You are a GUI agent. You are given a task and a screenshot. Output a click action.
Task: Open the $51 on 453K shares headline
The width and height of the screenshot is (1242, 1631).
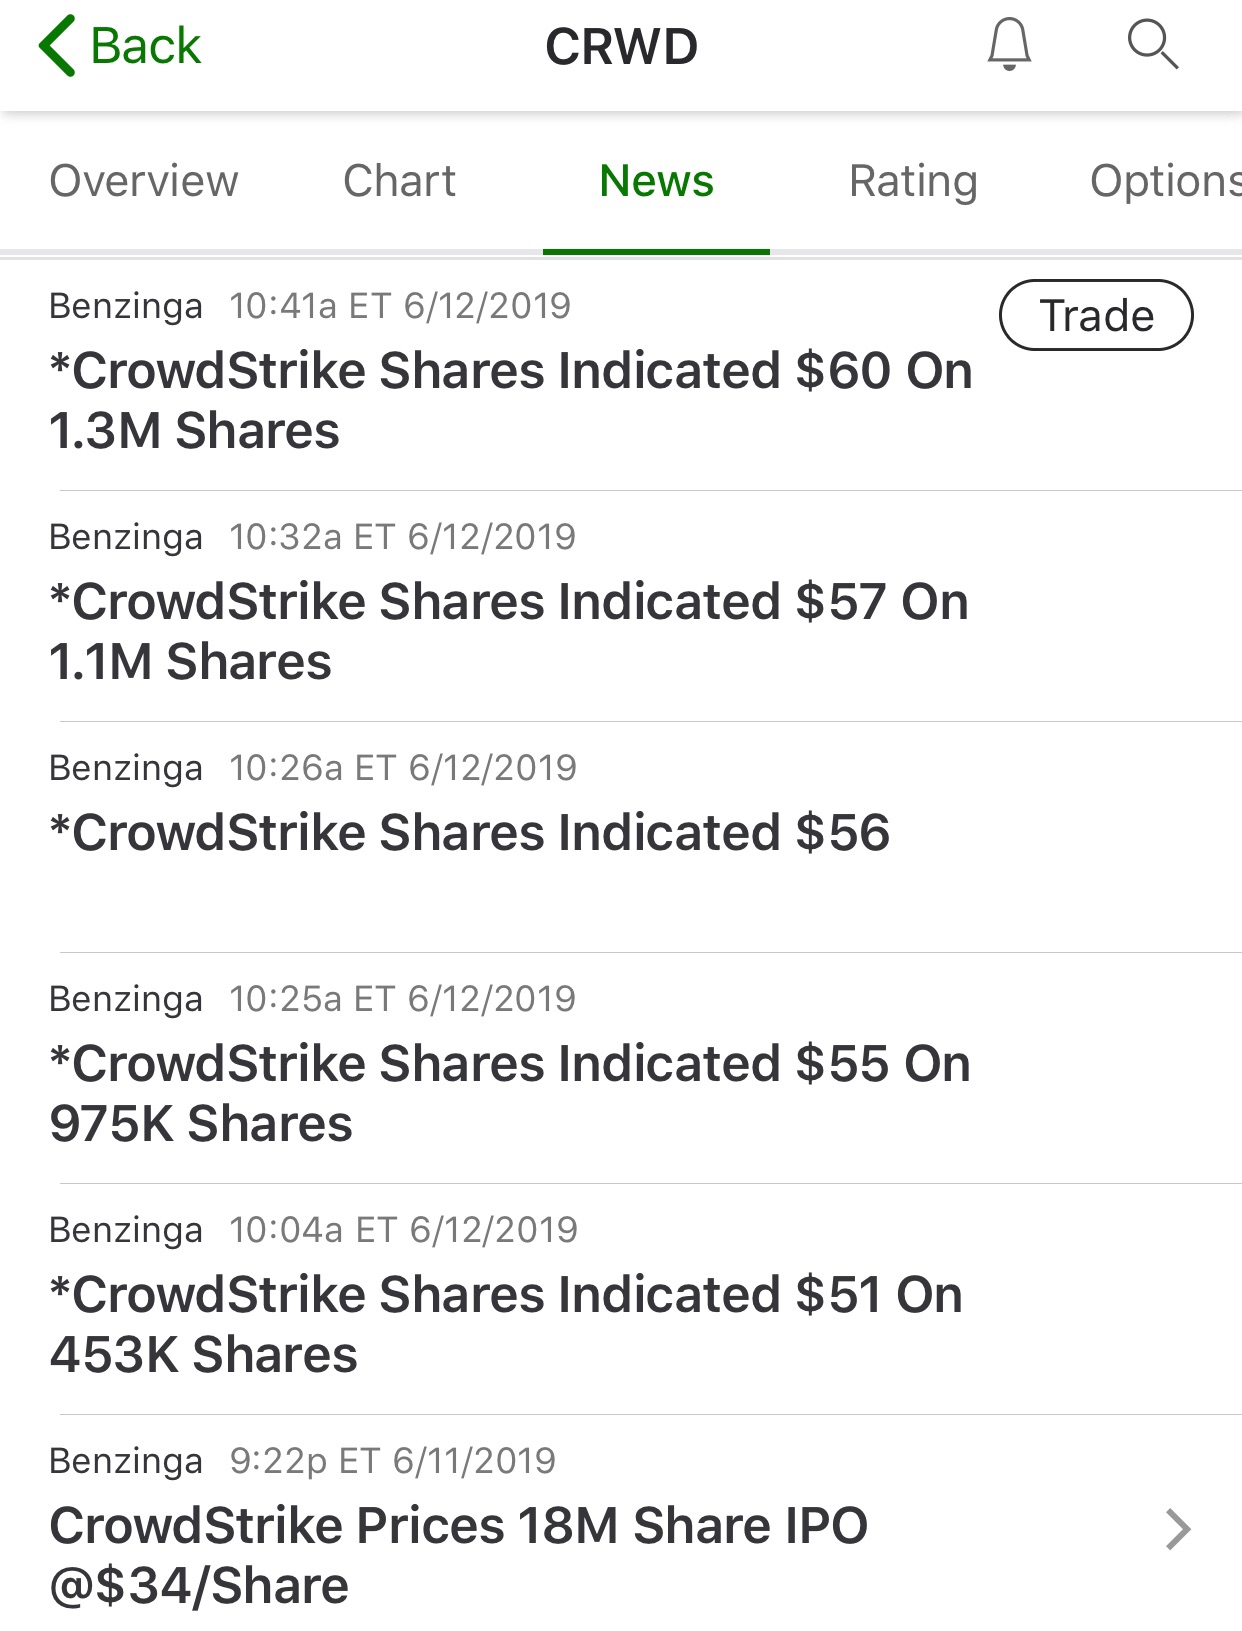[506, 1324]
